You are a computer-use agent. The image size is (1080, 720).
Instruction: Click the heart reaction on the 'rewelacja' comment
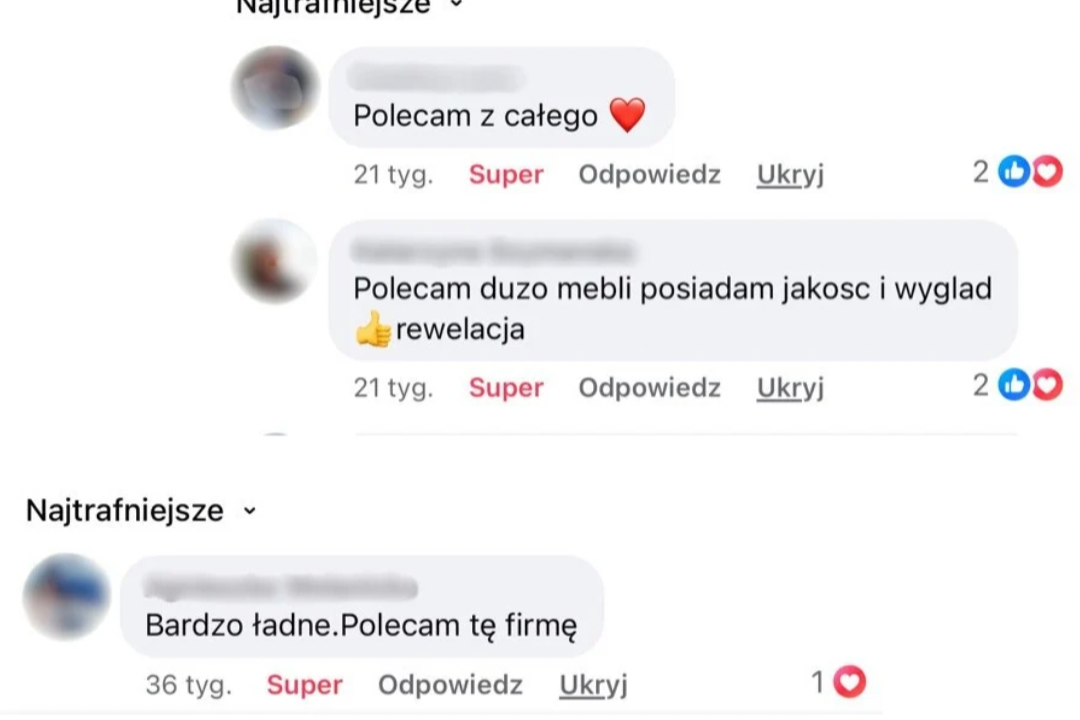1047,384
